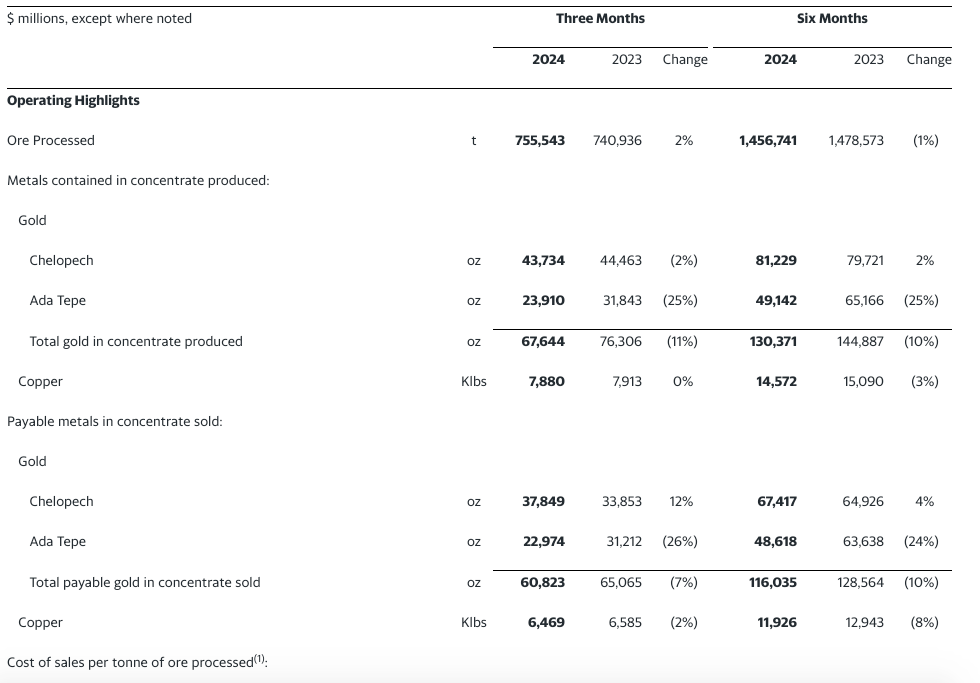Image resolution: width=980 pixels, height=683 pixels.
Task: Click 'Metals contained in concentrate produced' label
Action: [138, 180]
